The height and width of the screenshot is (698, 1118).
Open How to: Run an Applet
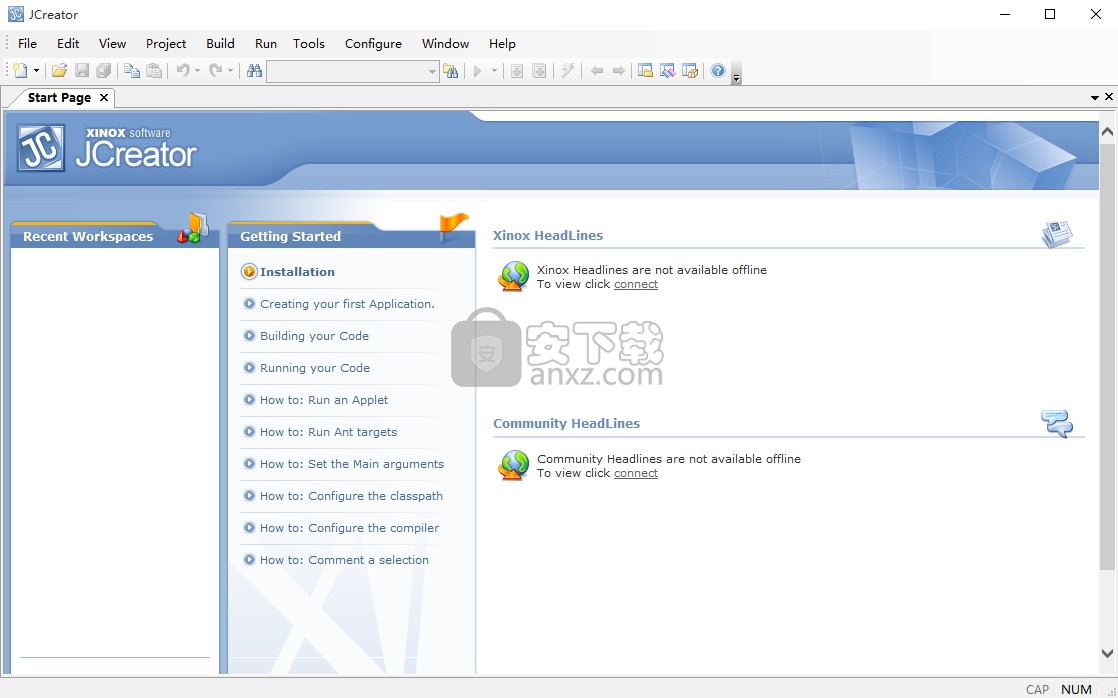click(x=324, y=400)
